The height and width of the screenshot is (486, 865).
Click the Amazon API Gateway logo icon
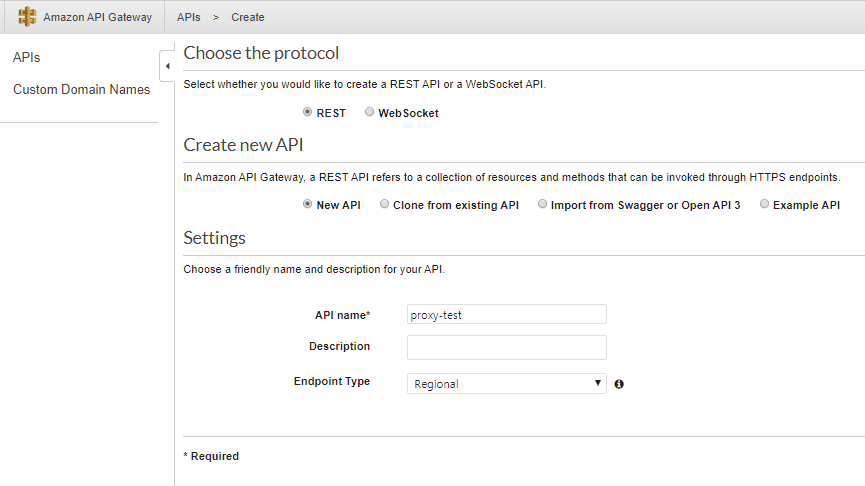pos(26,17)
